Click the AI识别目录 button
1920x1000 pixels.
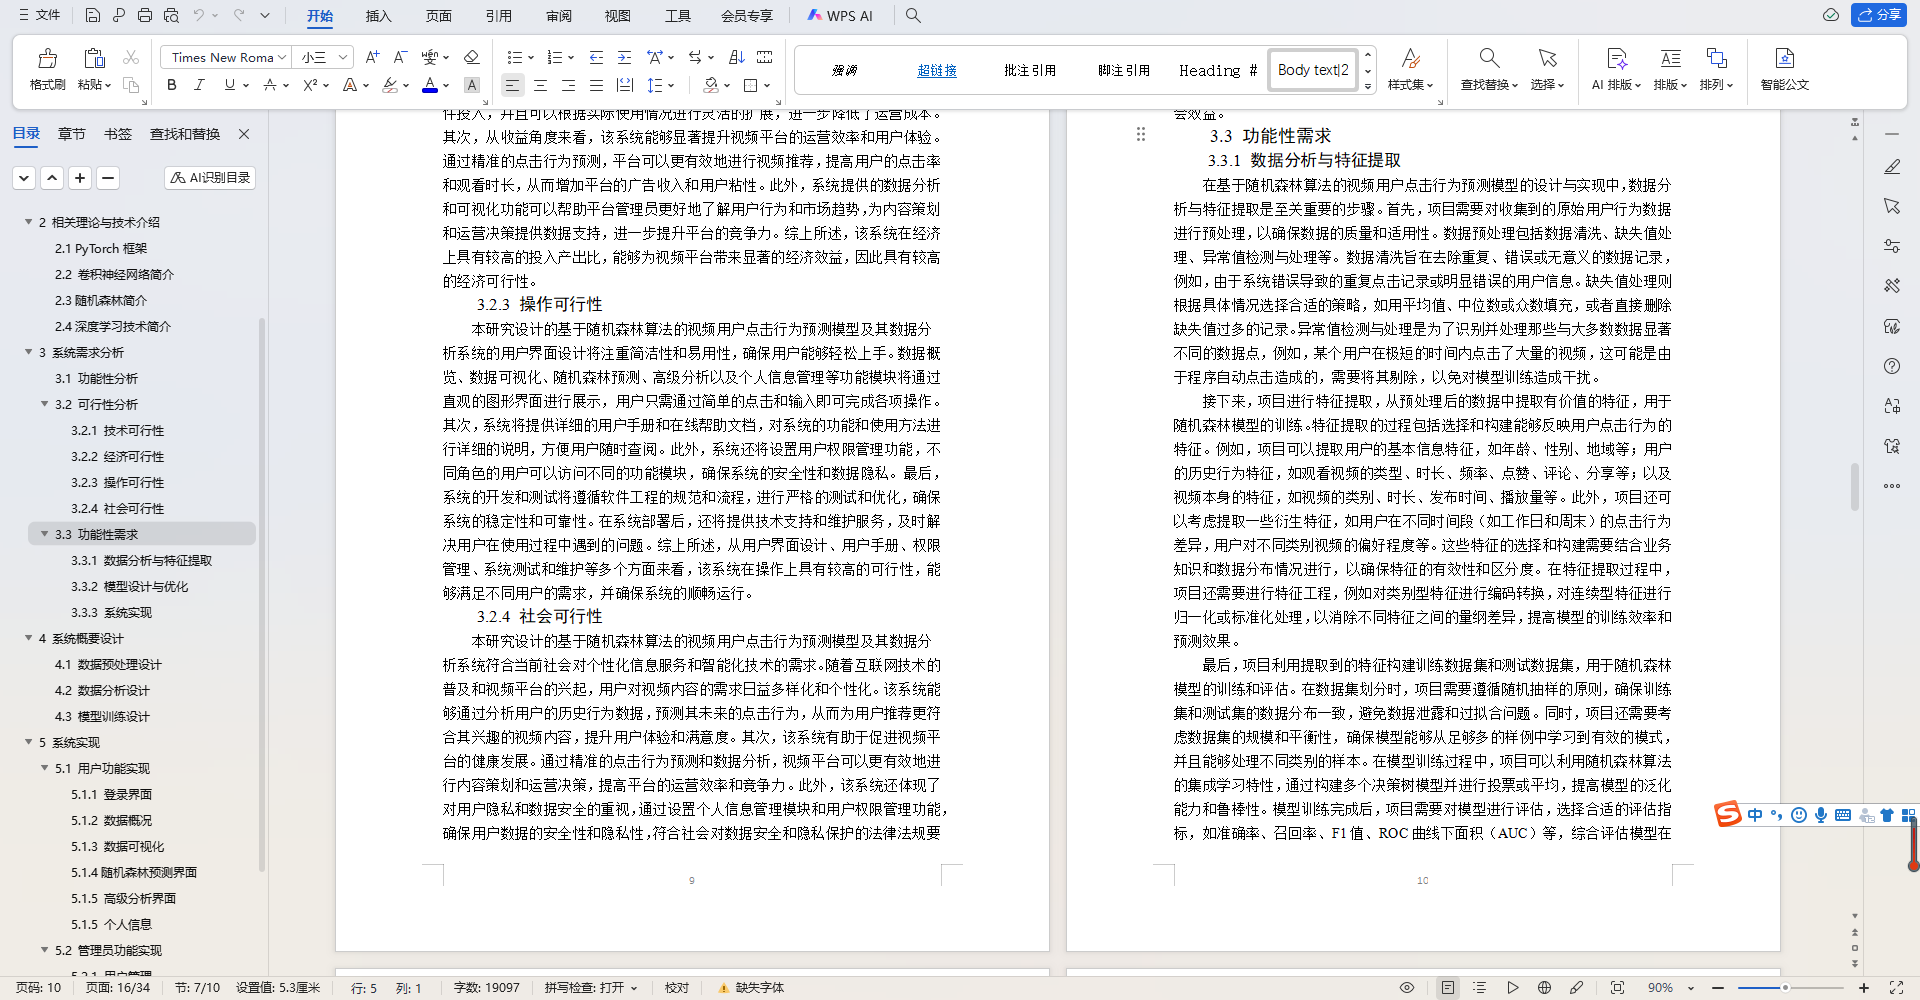point(210,177)
